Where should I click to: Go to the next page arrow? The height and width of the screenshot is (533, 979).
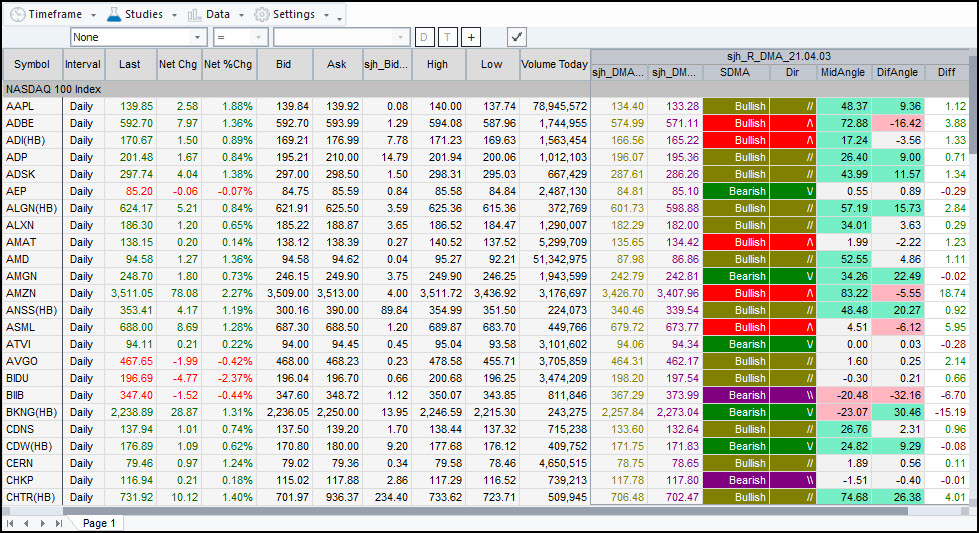click(42, 523)
